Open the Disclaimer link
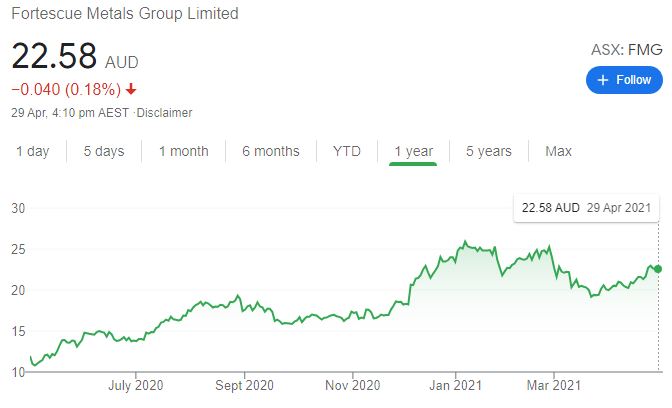 tap(164, 113)
